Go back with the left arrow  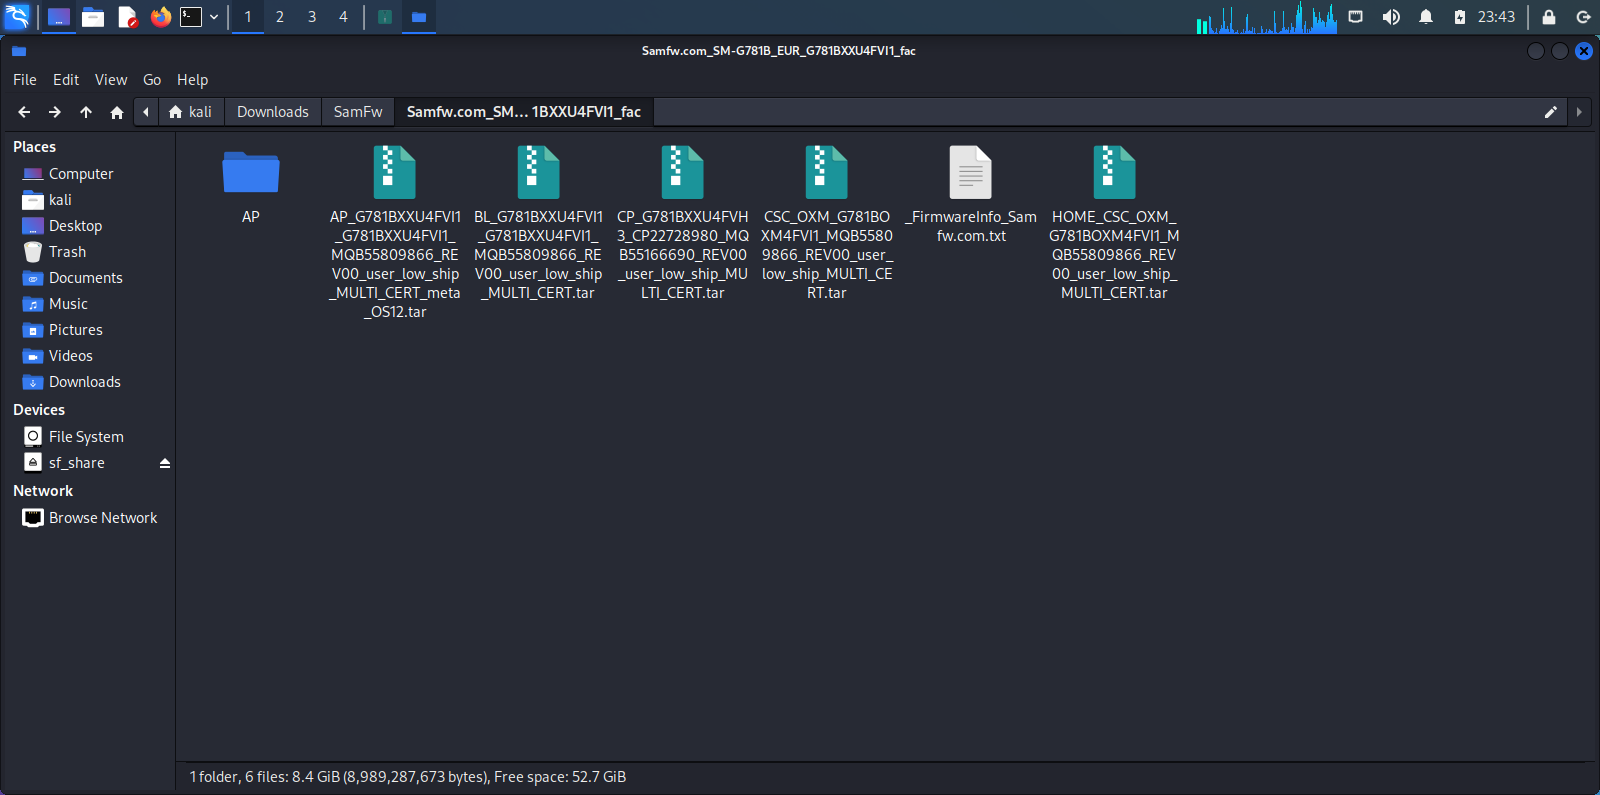tap(24, 112)
